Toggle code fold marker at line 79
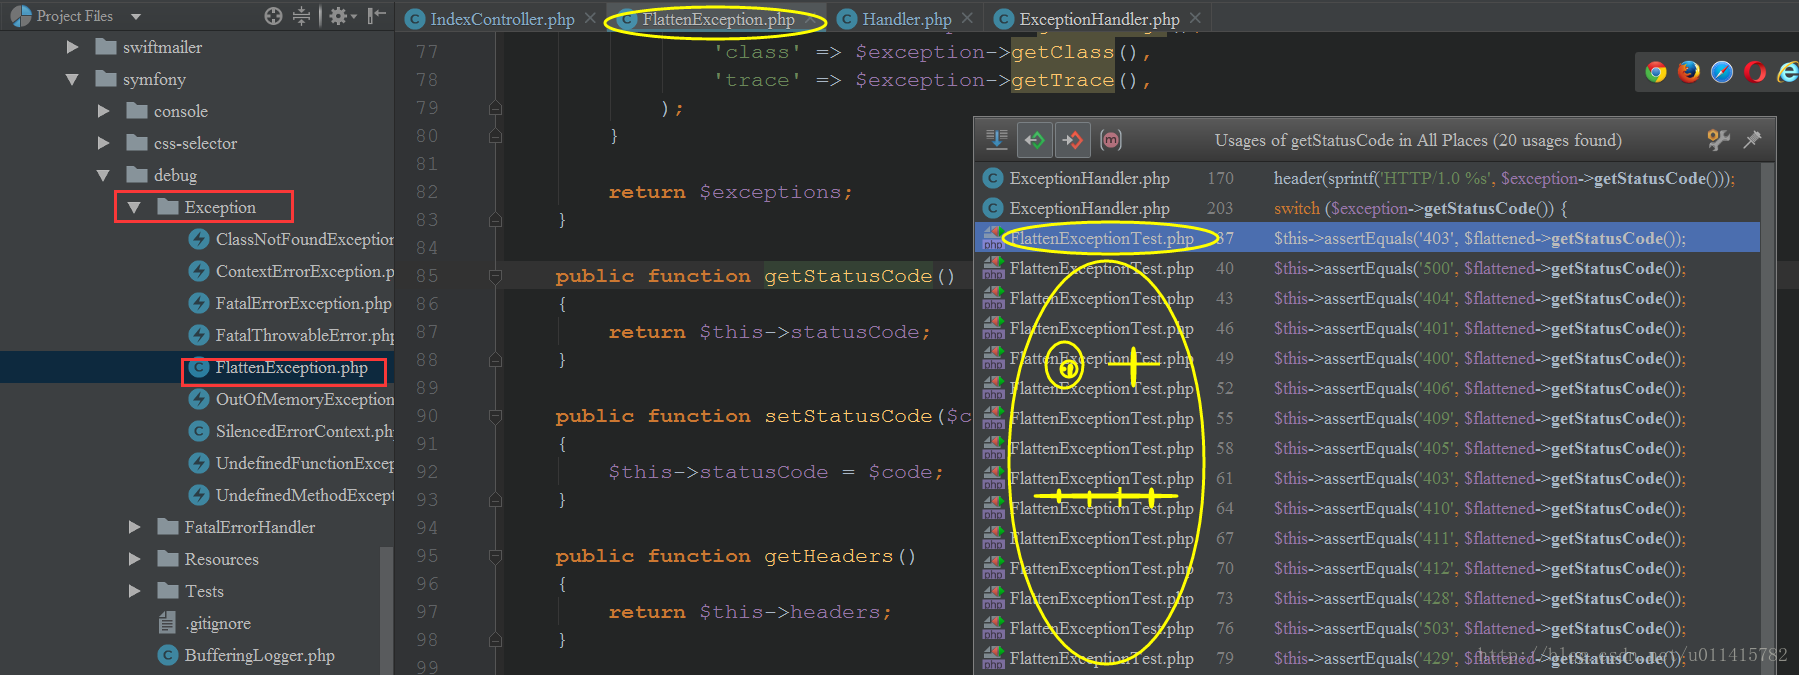Screen dimensions: 1799x675 495,107
